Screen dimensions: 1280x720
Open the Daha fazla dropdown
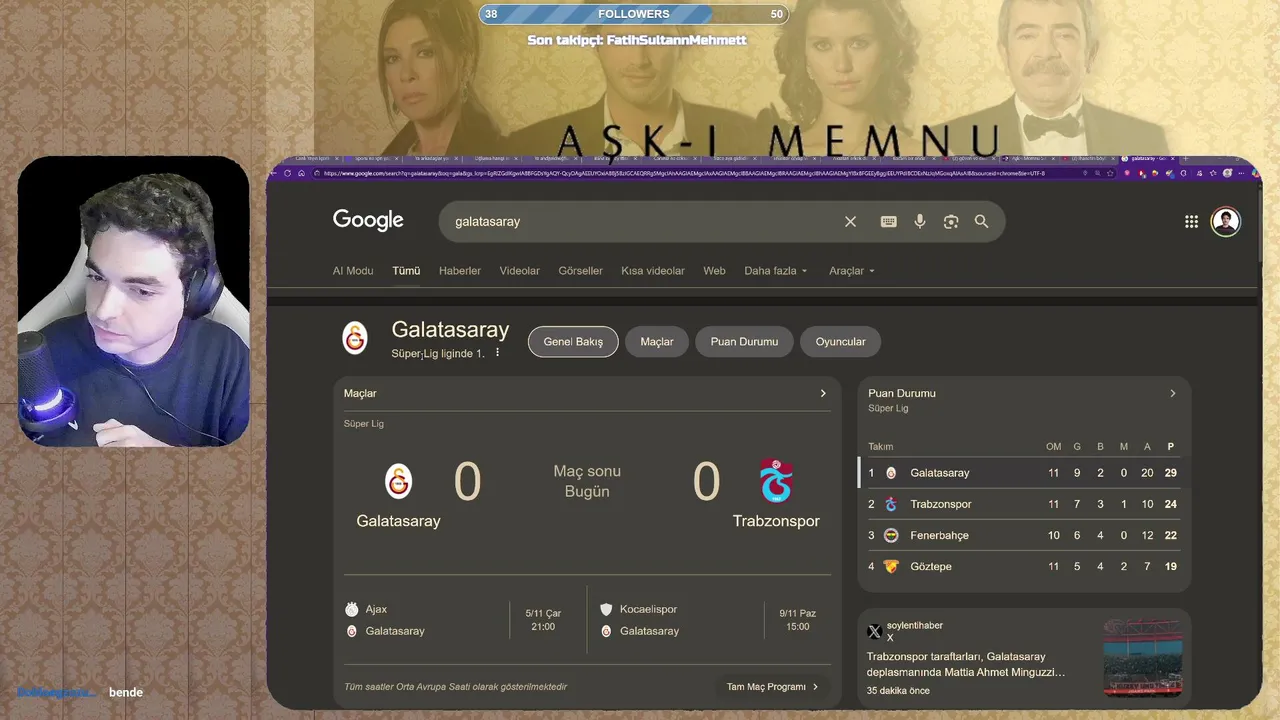click(775, 271)
